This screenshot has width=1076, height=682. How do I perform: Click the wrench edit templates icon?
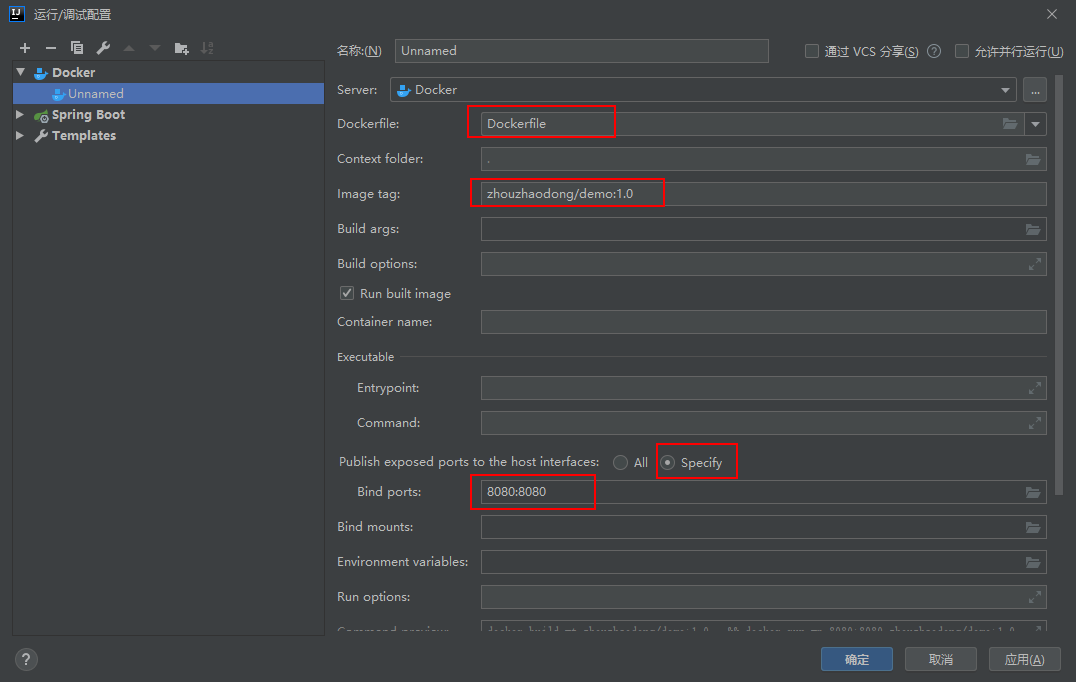tap(103, 48)
